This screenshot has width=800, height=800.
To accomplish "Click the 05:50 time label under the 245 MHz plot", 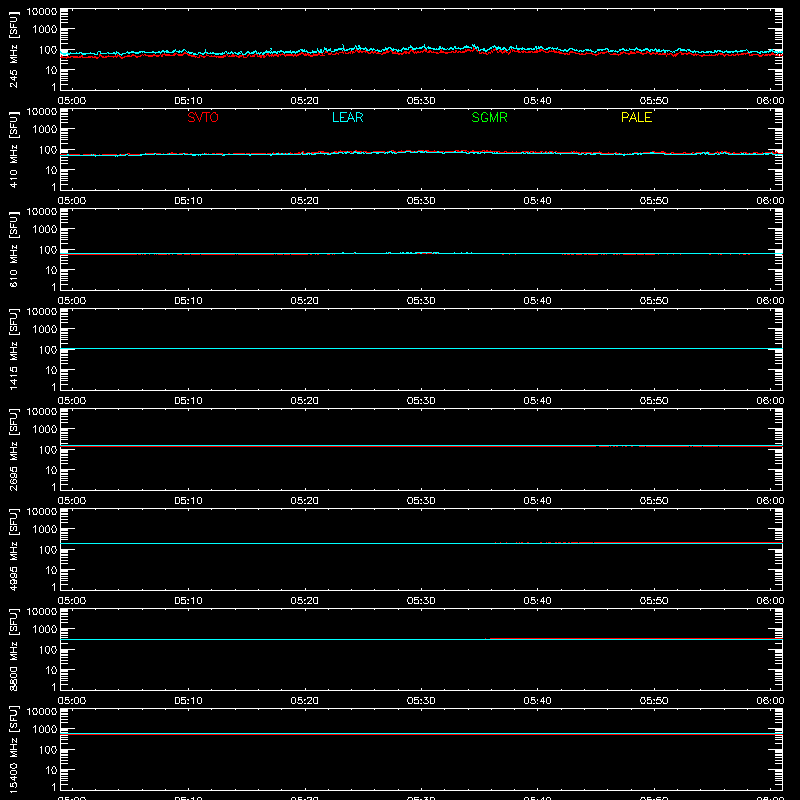I will (654, 101).
